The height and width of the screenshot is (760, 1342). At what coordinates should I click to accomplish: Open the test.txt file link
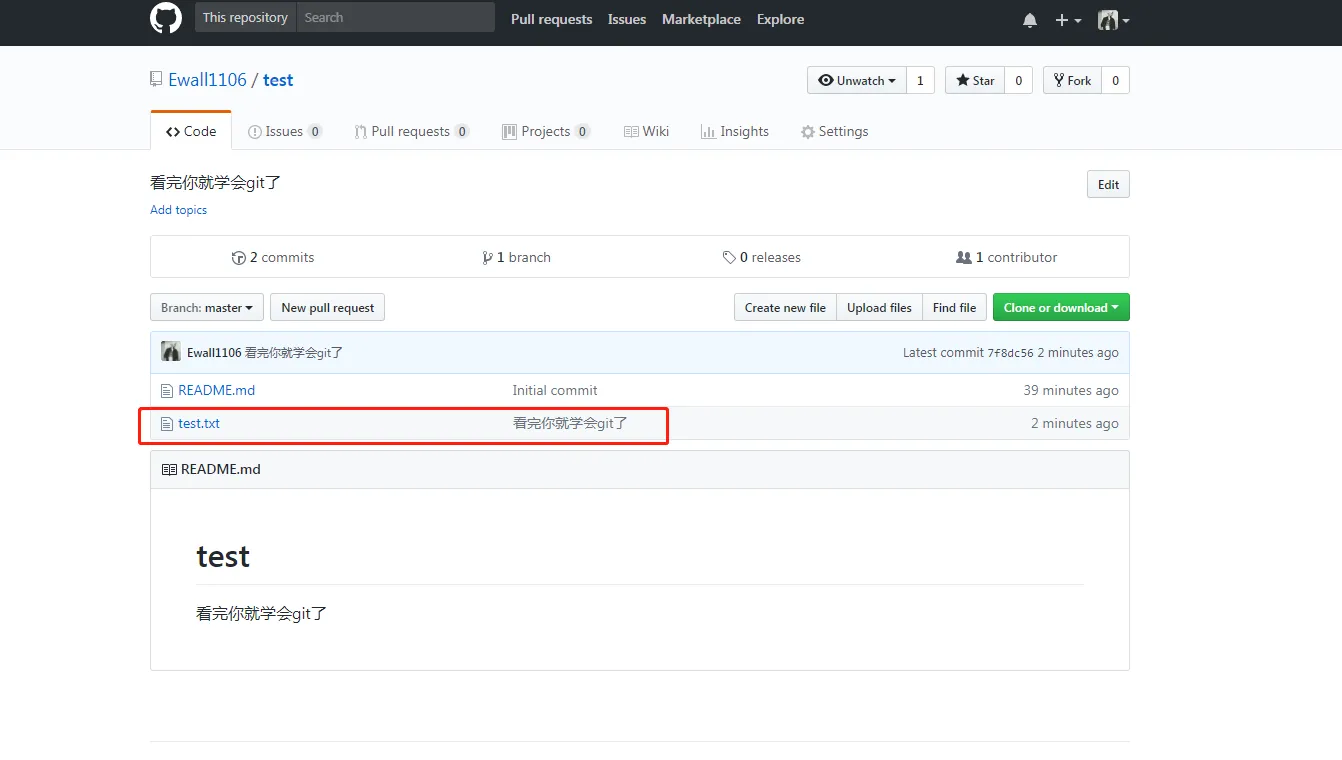[199, 424]
